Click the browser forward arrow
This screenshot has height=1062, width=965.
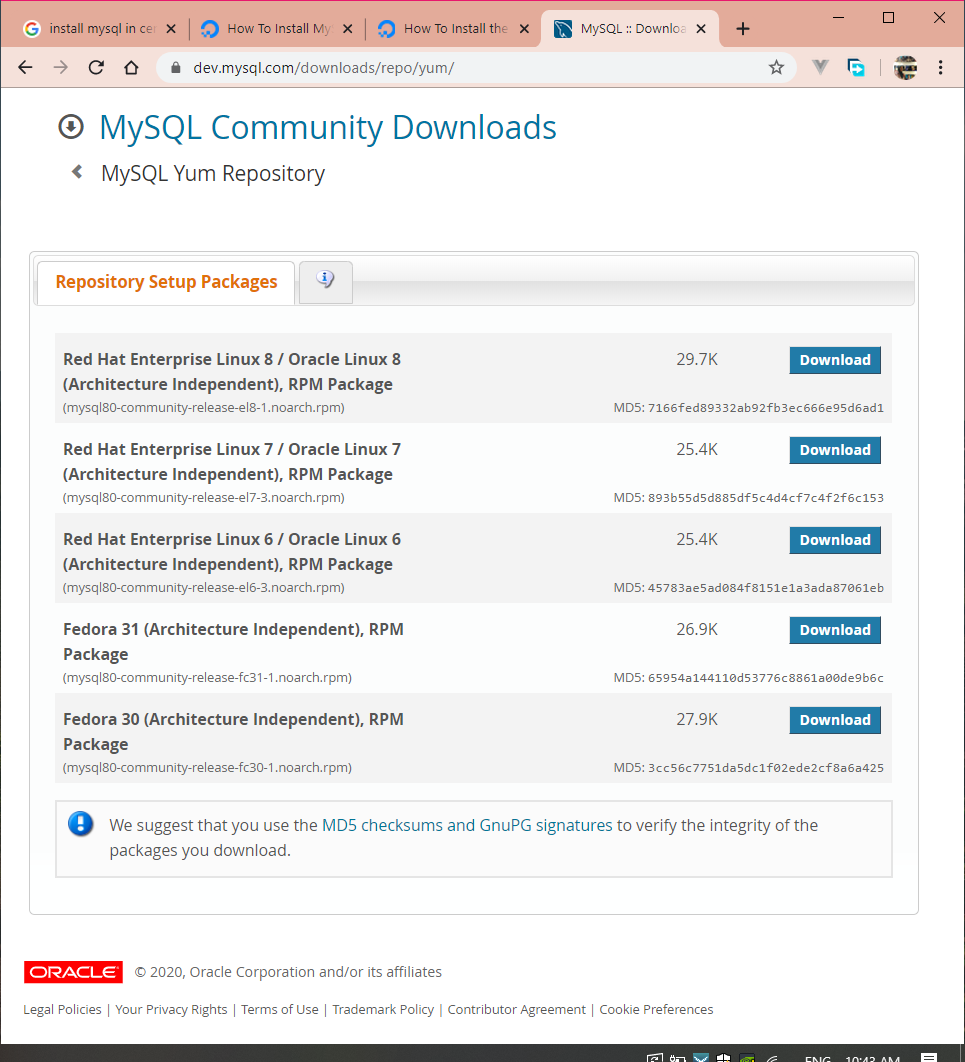click(60, 67)
